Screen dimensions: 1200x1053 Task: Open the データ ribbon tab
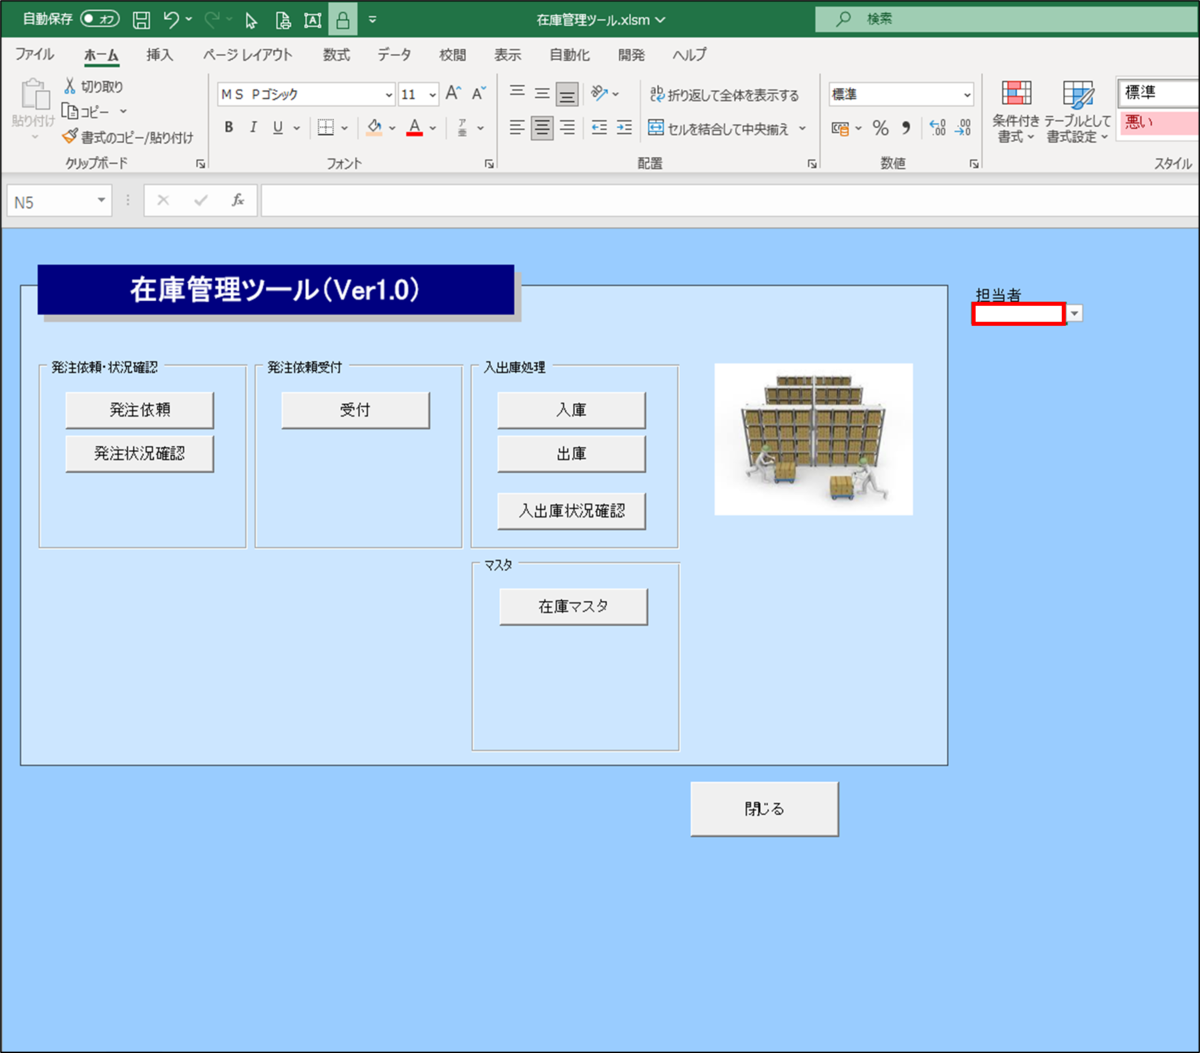point(394,55)
